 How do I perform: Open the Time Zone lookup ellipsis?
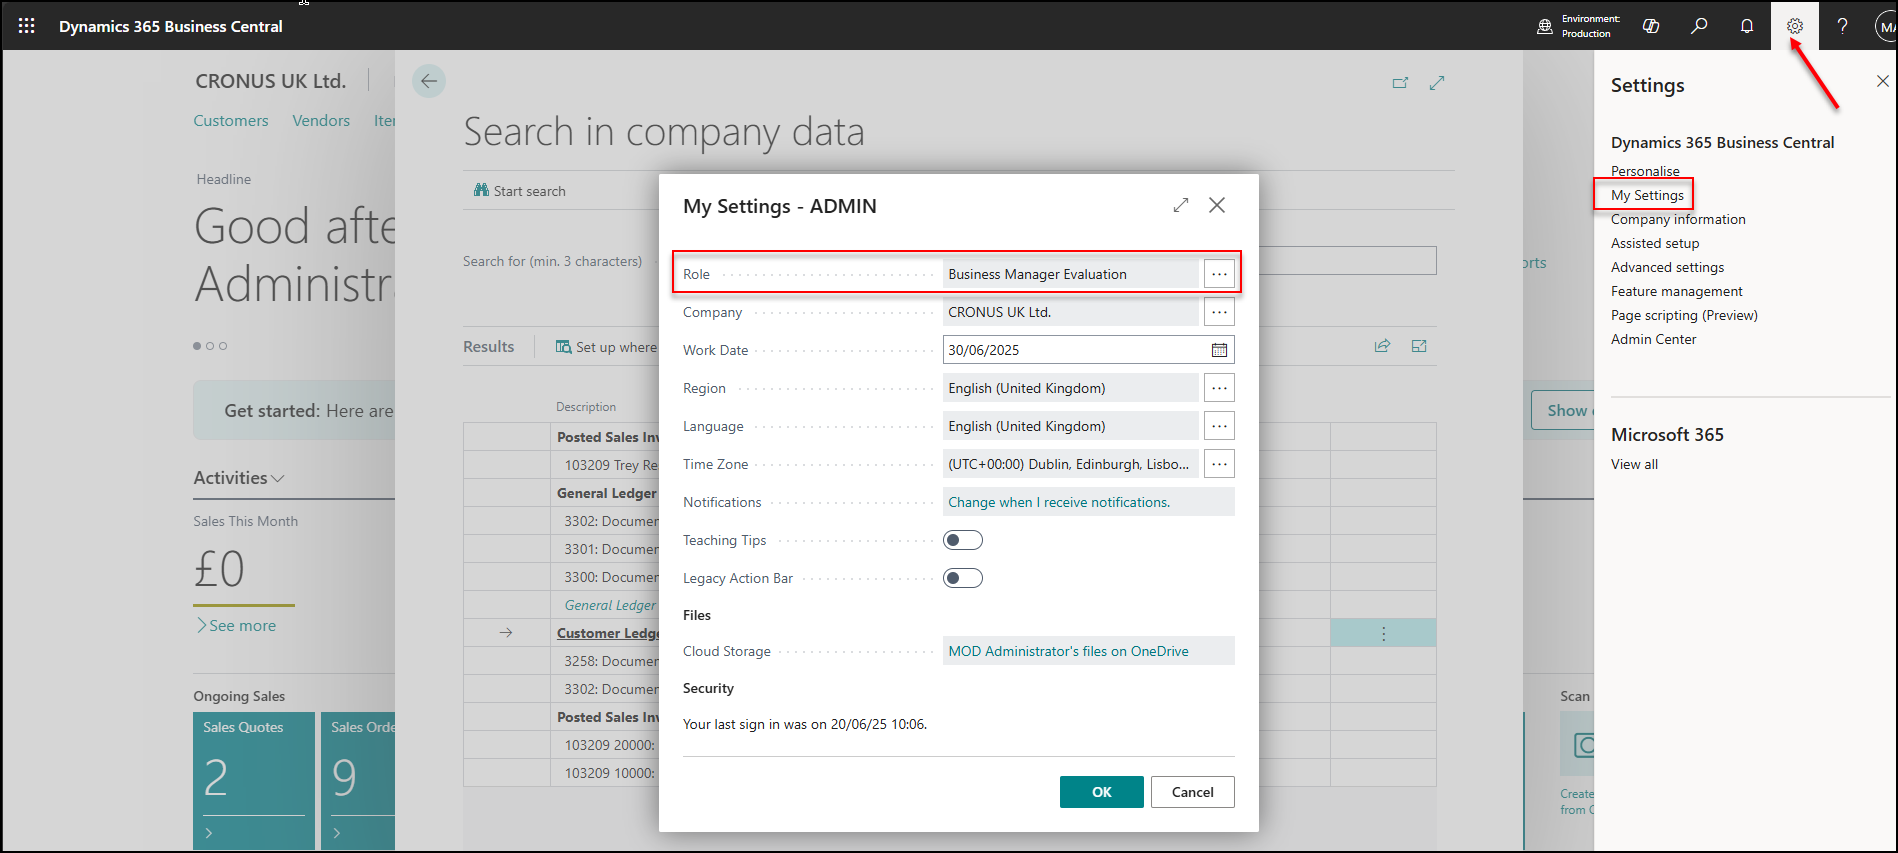[x=1219, y=464]
